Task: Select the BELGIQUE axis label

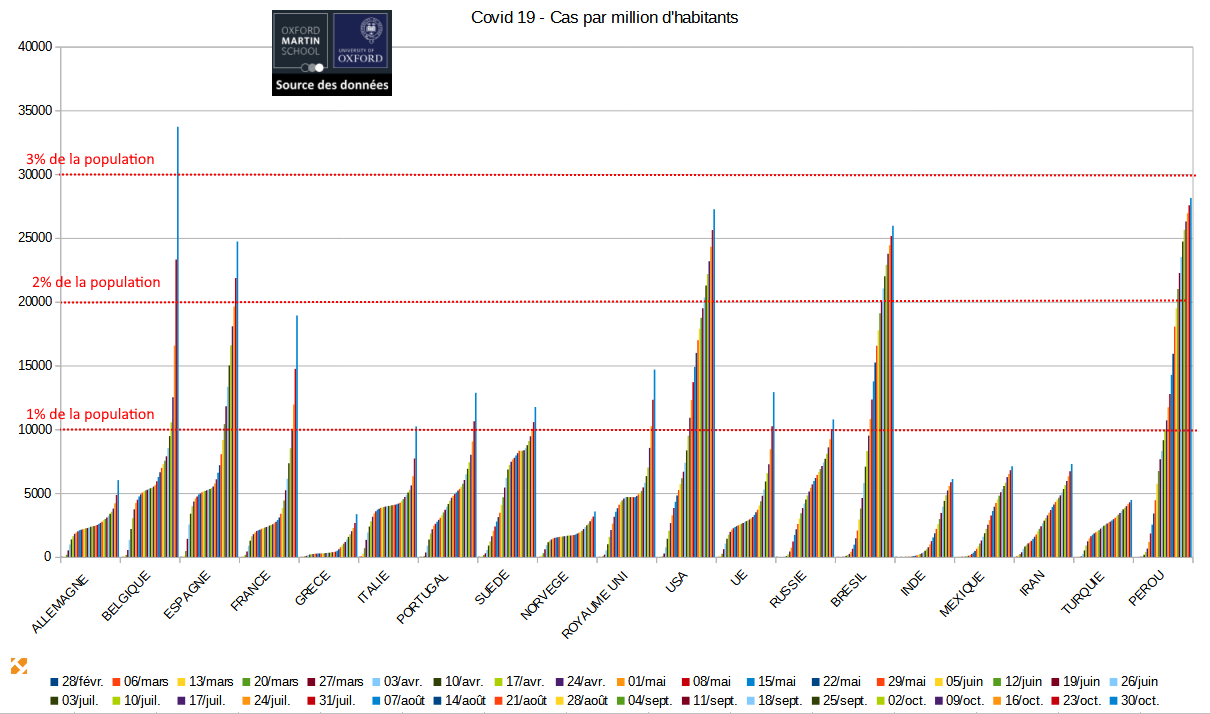Action: (x=126, y=596)
